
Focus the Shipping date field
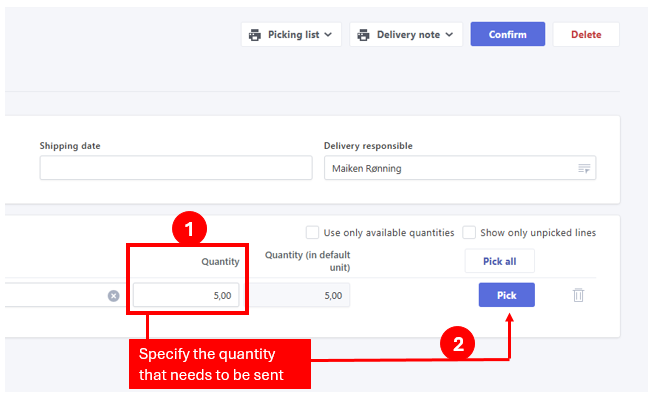click(176, 168)
